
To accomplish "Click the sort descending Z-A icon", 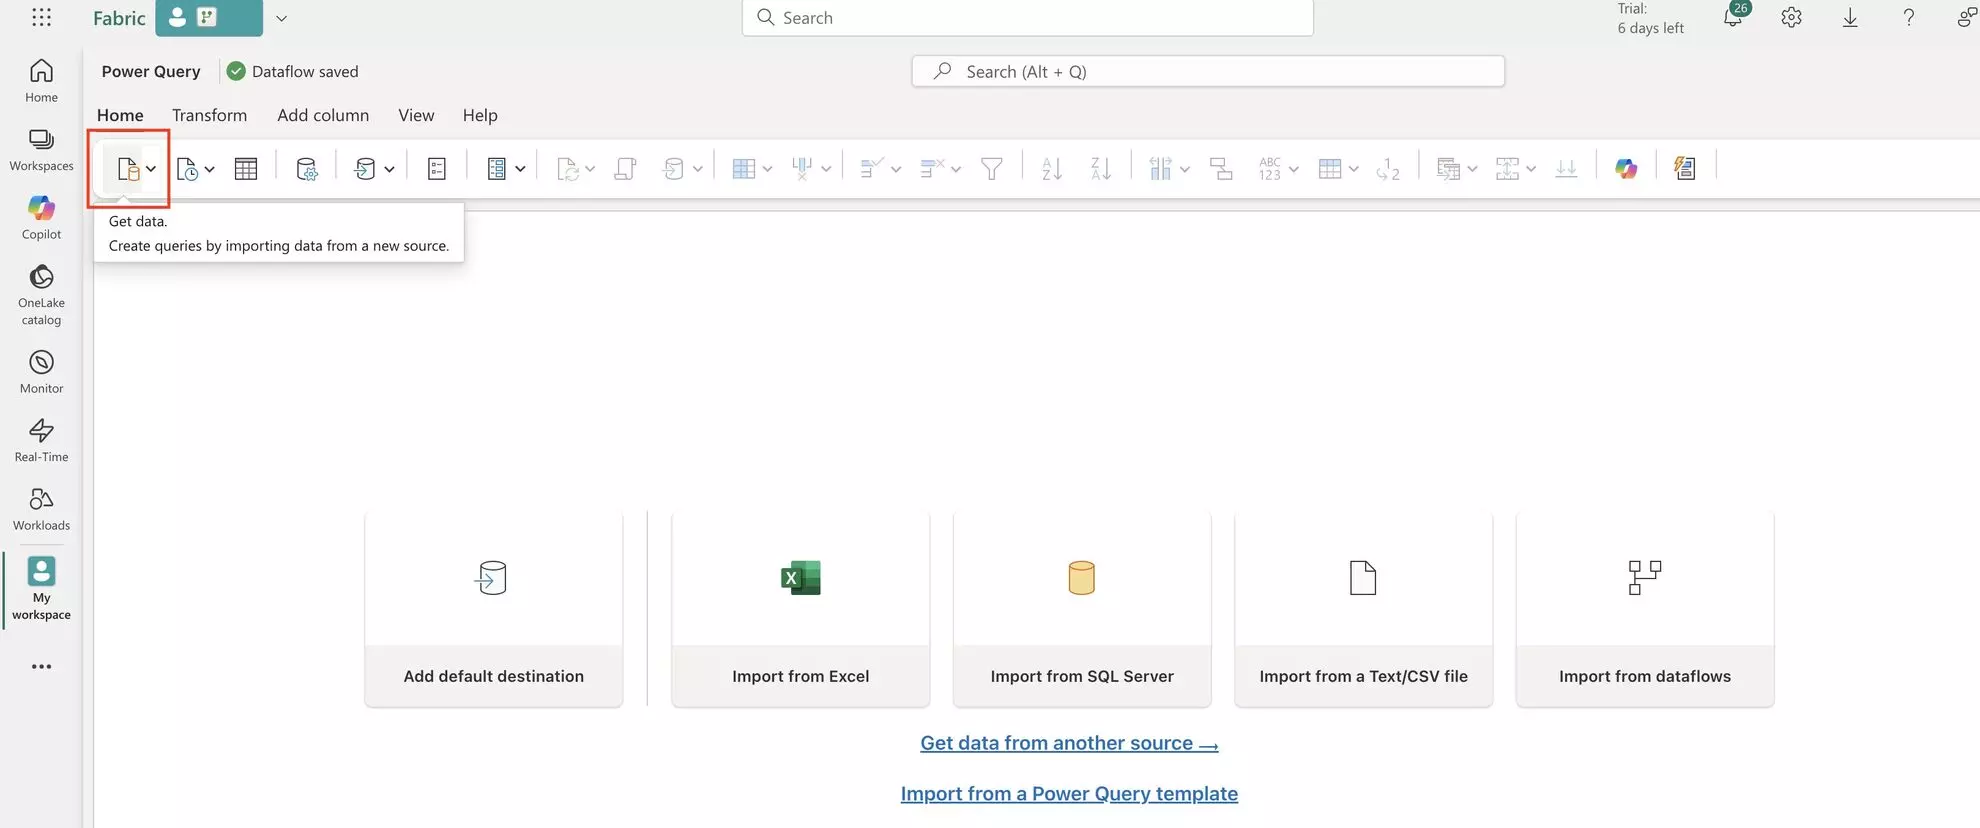I will [1101, 169].
